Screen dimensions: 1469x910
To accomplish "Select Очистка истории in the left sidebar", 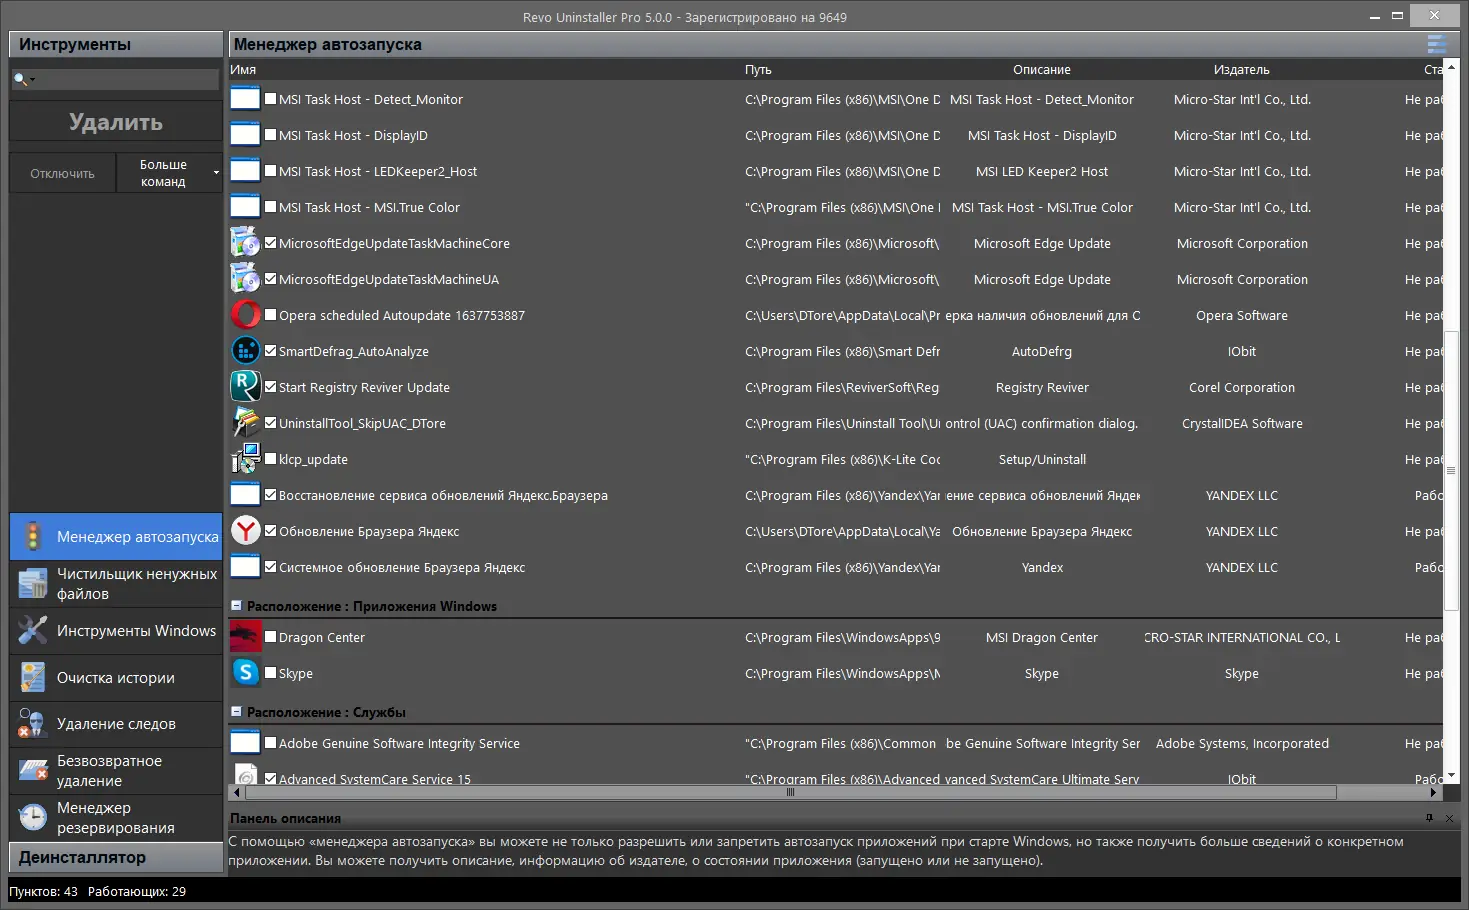I will tap(115, 677).
